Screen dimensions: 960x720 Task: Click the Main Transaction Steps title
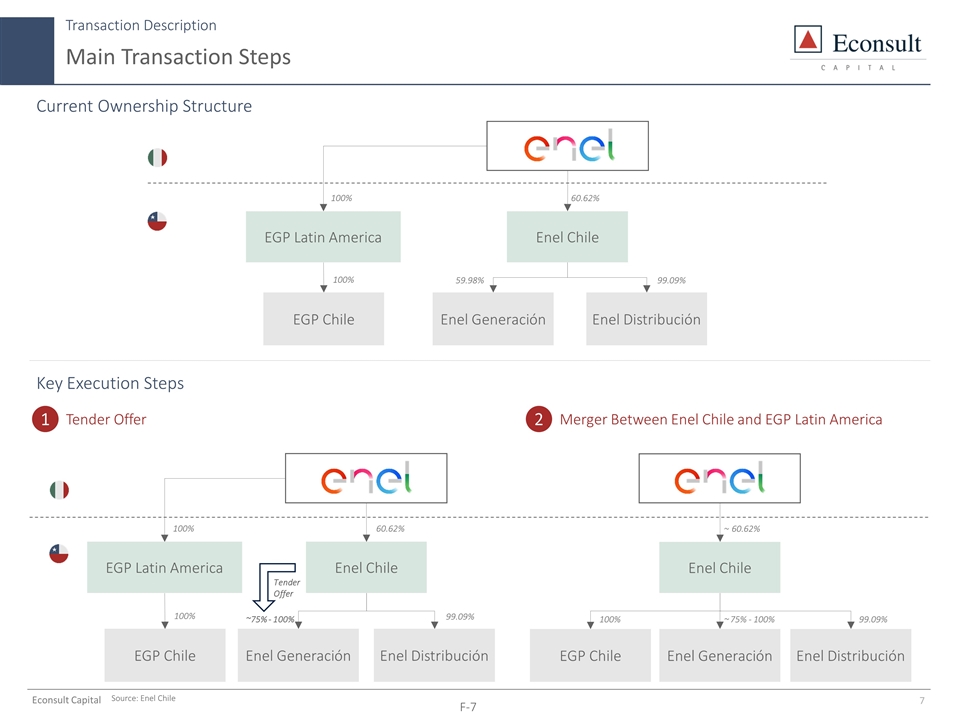(x=178, y=57)
